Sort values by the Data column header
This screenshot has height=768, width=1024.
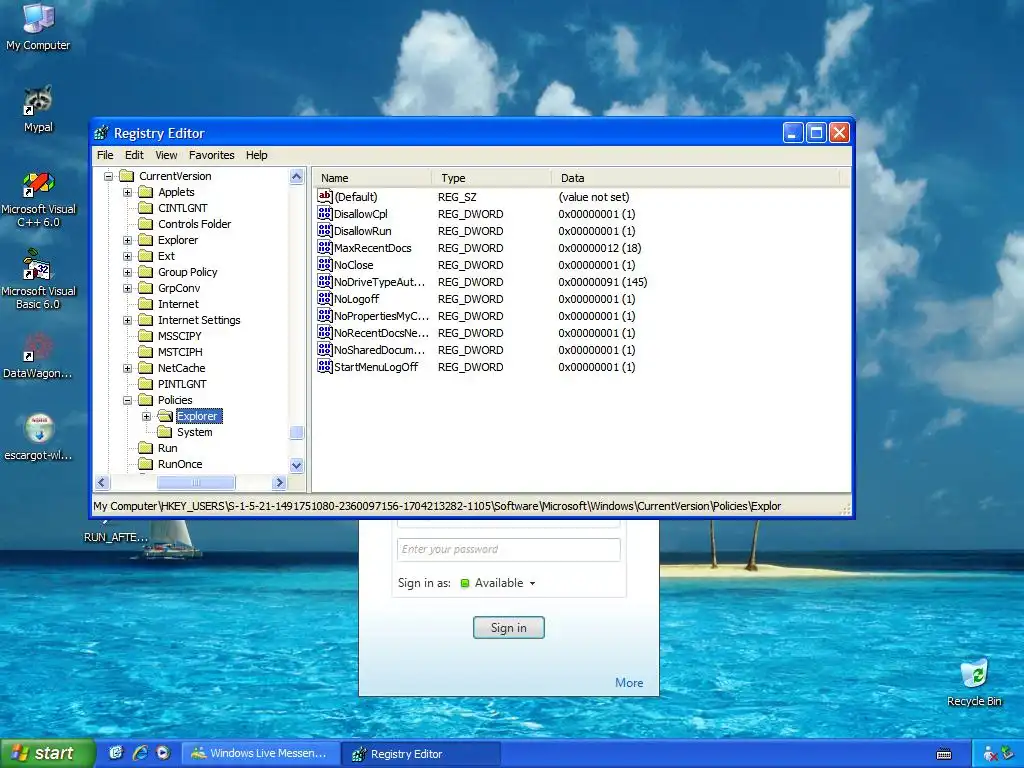(x=695, y=178)
